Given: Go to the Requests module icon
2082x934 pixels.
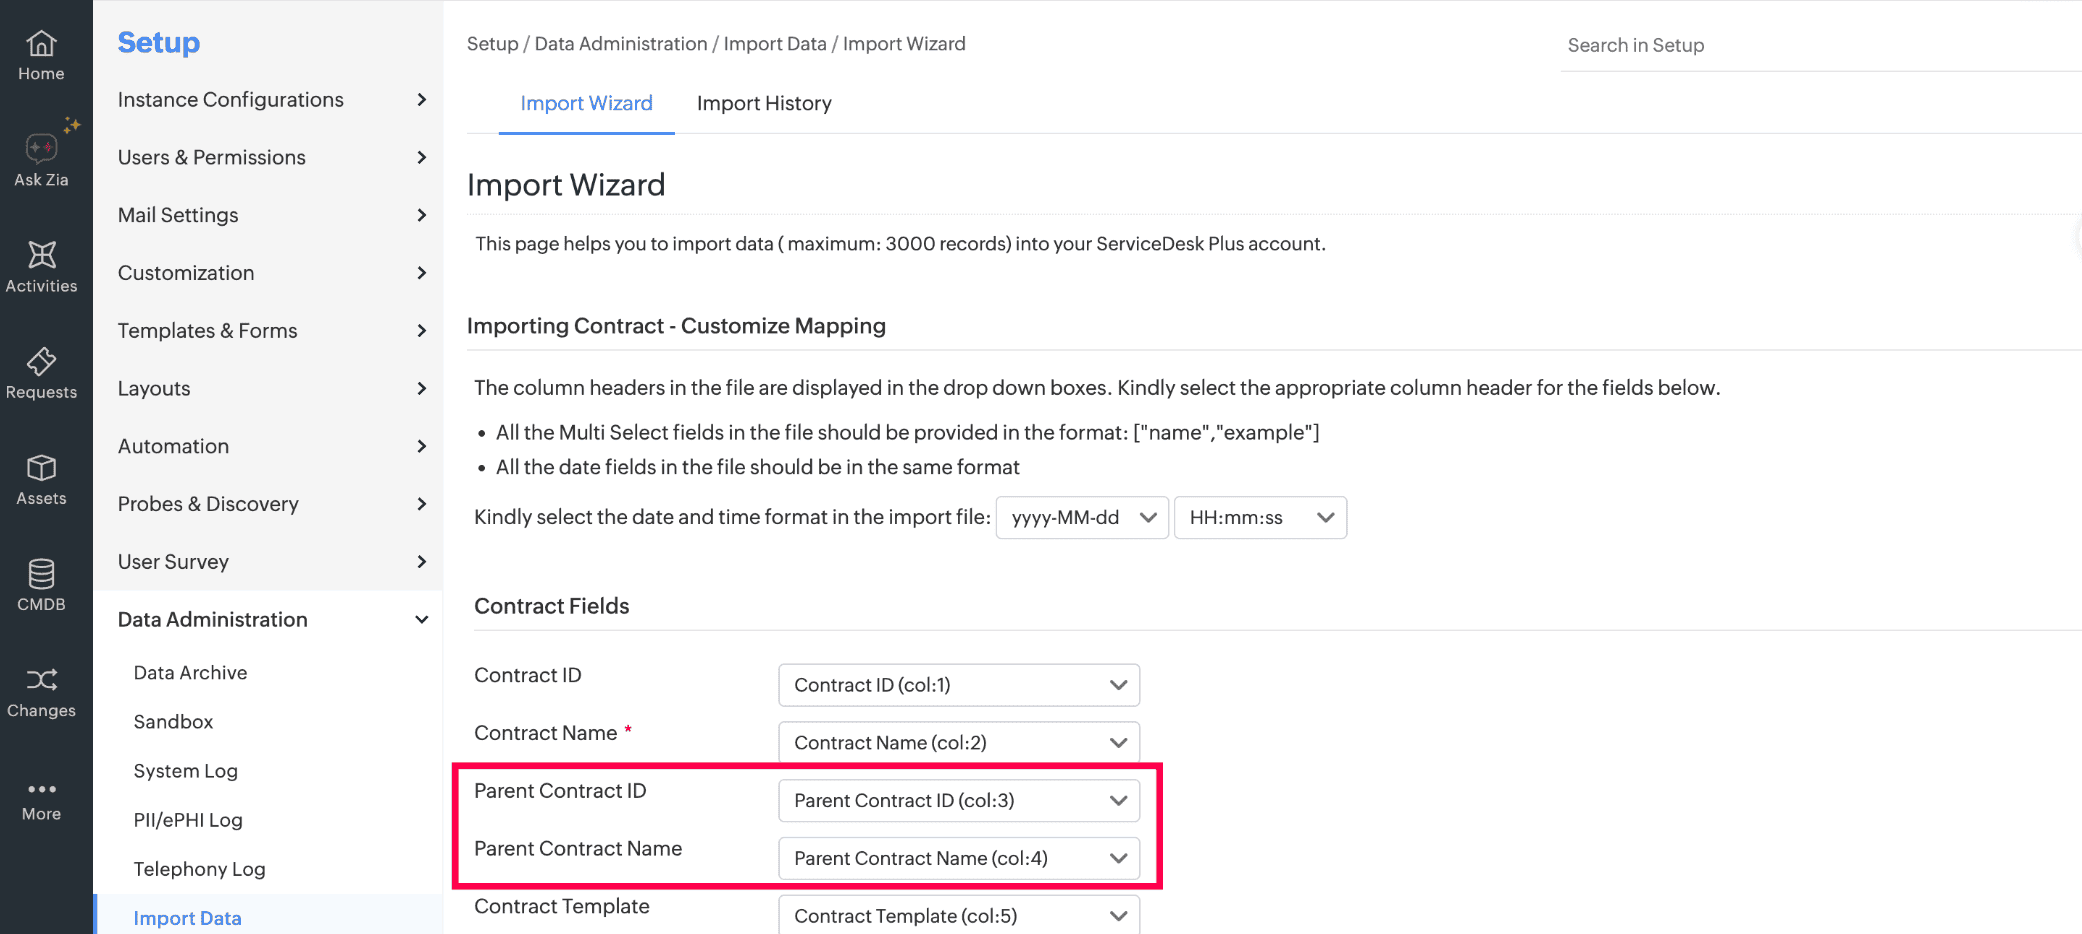Looking at the screenshot, I should tap(41, 361).
